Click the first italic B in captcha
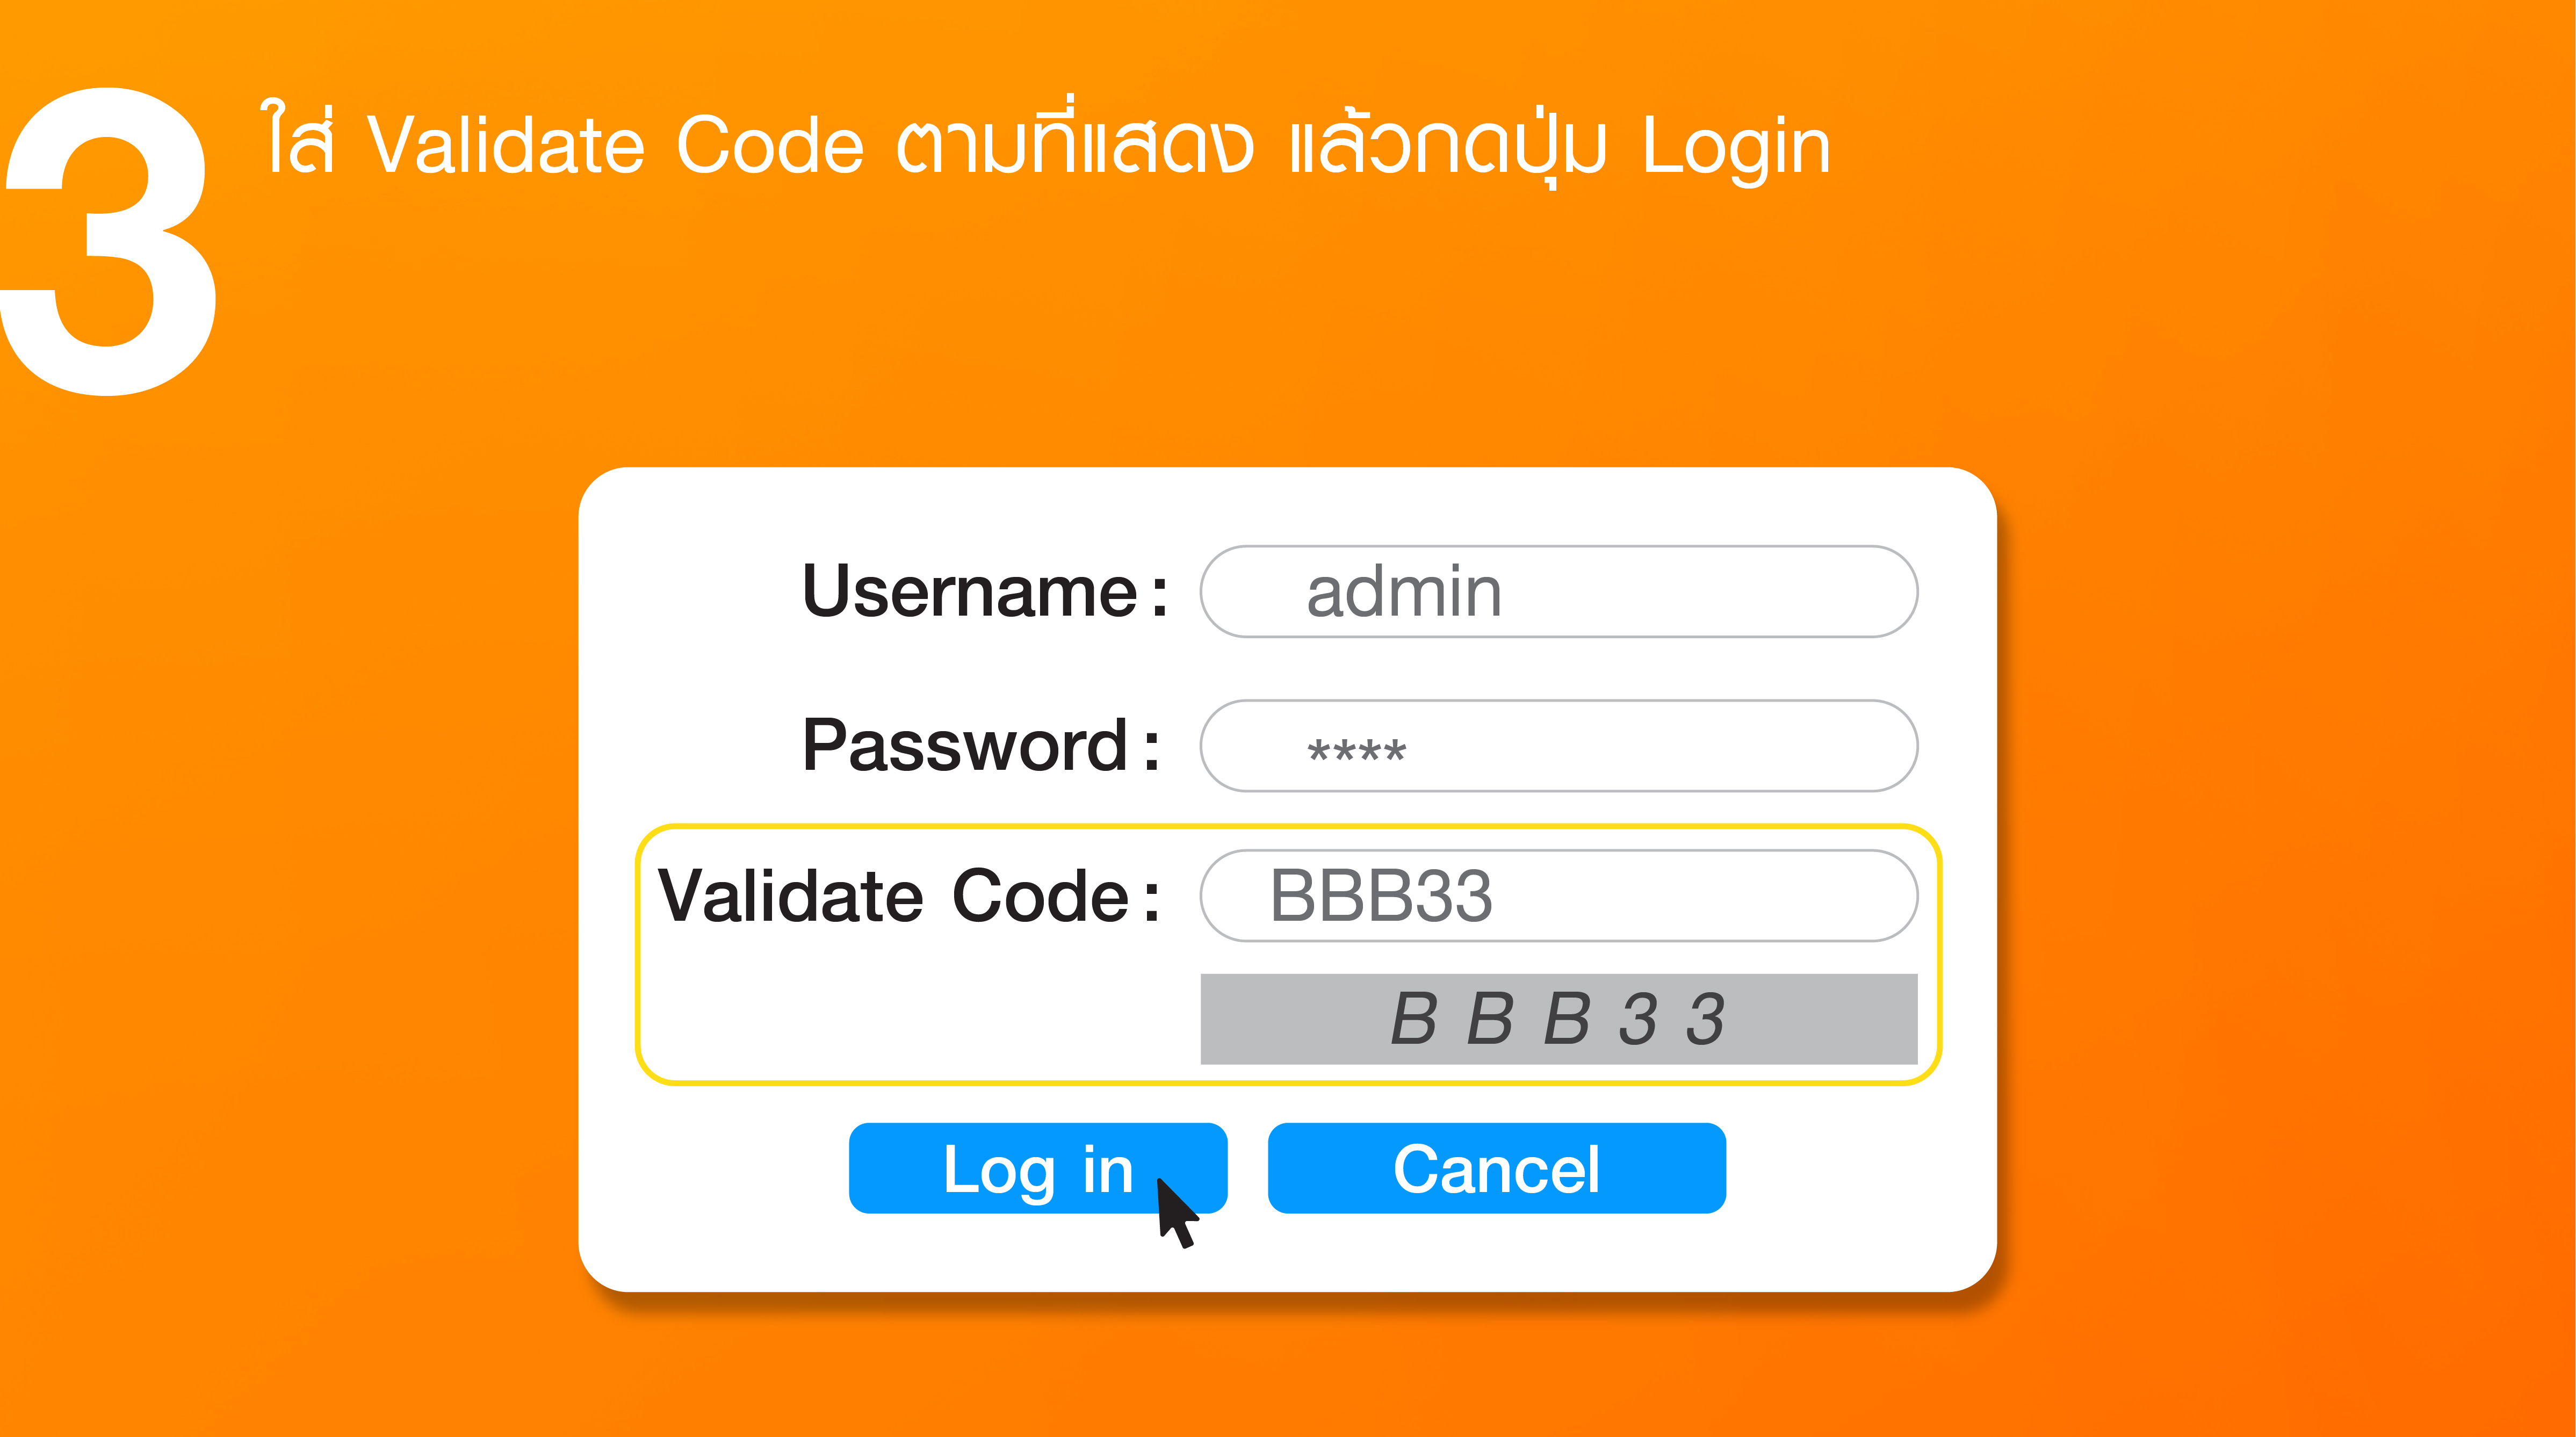 coord(1413,1019)
